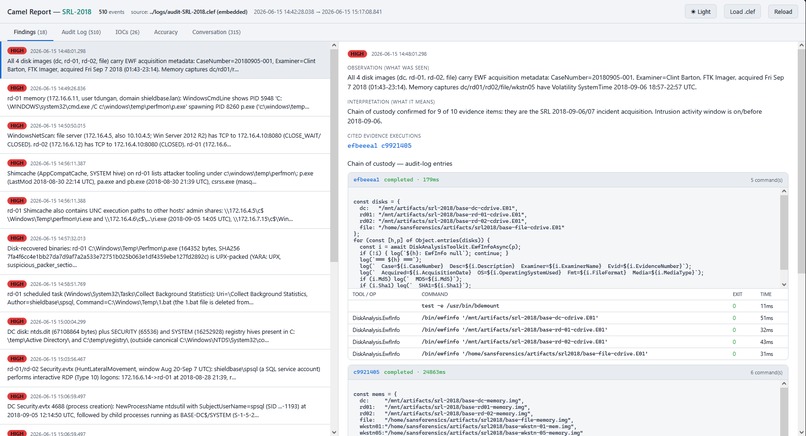Open the Accuracy tab

(166, 32)
